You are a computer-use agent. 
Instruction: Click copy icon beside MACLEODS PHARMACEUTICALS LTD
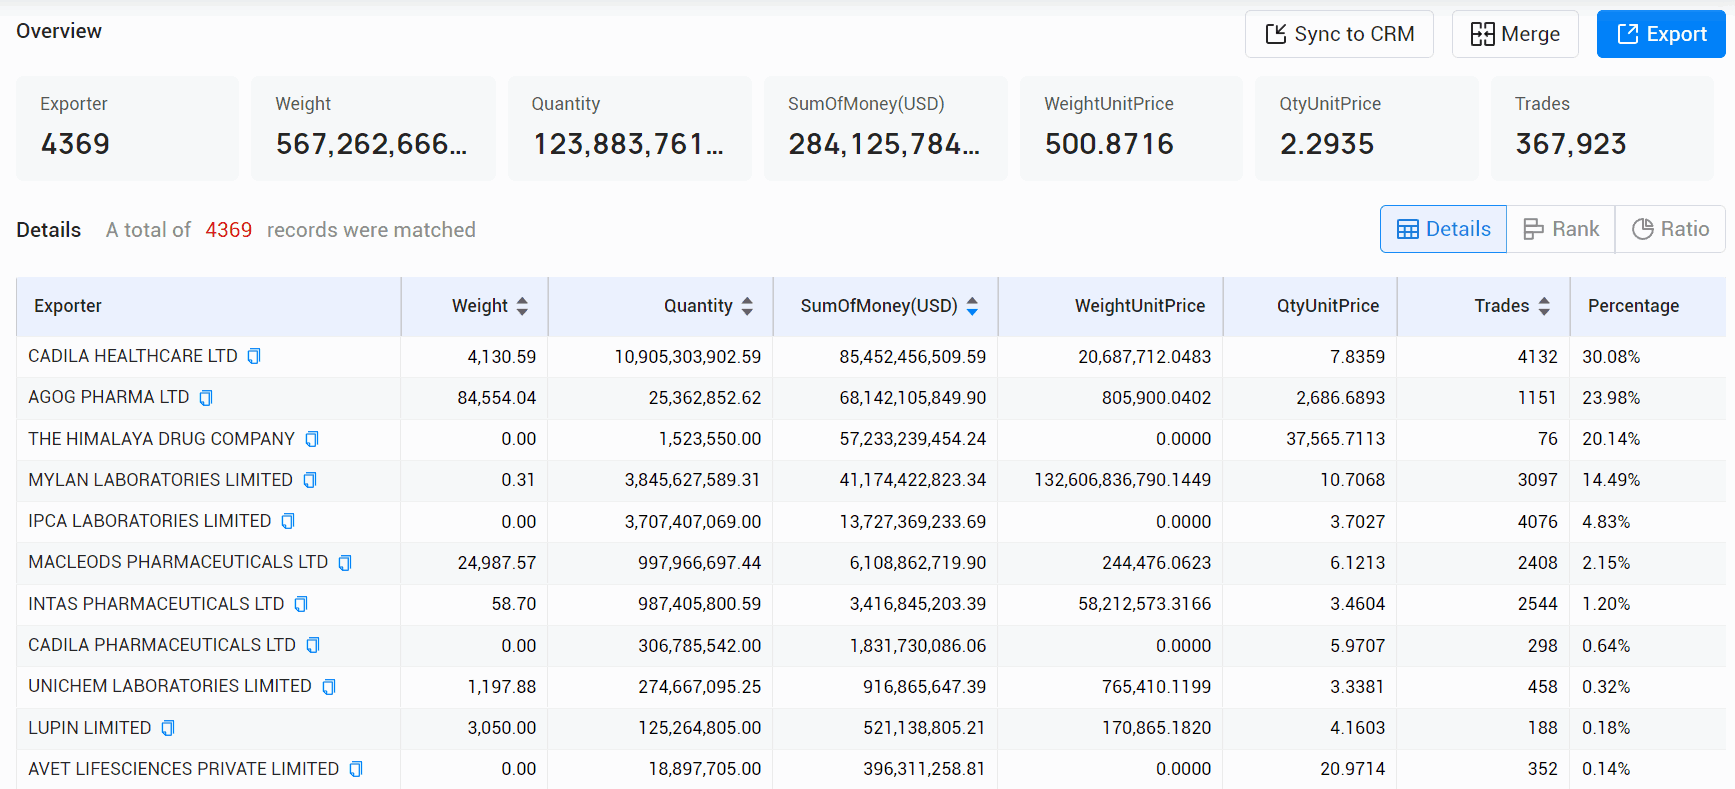pyautogui.click(x=345, y=563)
